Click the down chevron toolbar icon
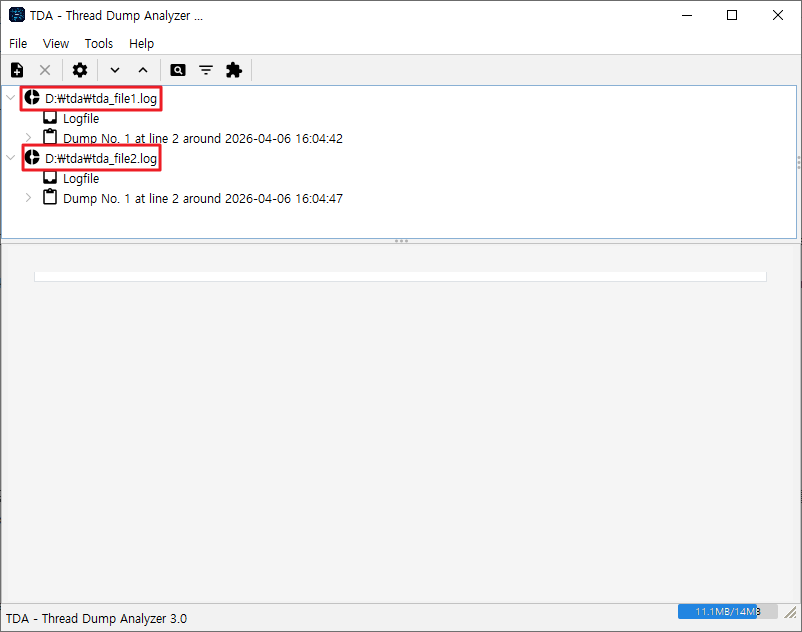The image size is (802, 632). [x=115, y=70]
